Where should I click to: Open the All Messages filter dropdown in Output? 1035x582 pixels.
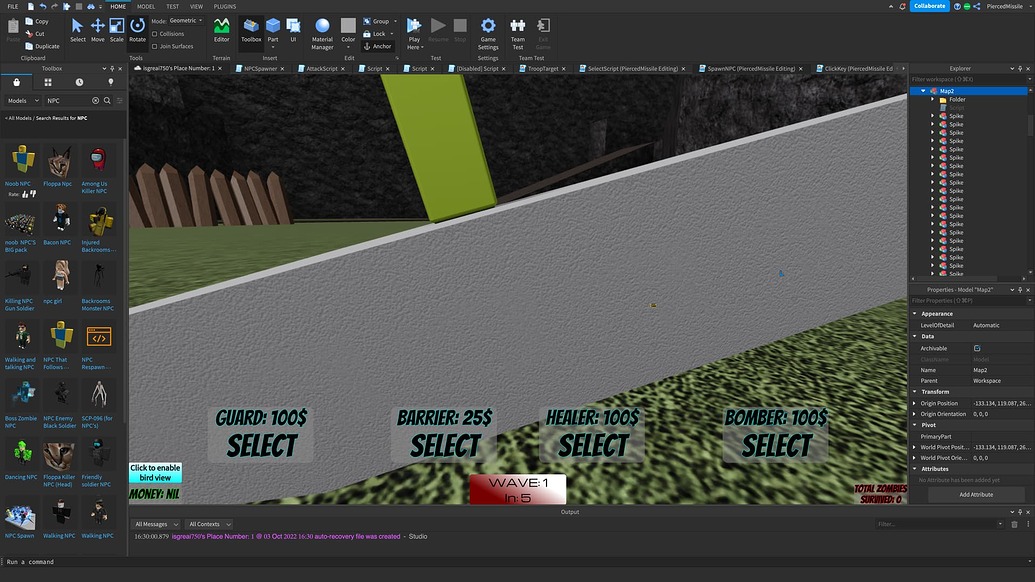tap(156, 523)
